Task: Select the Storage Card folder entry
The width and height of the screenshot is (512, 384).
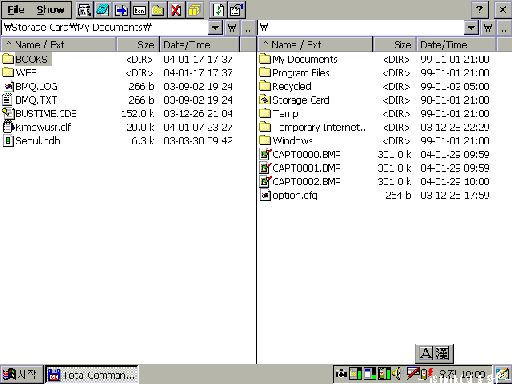Action: 295,100
